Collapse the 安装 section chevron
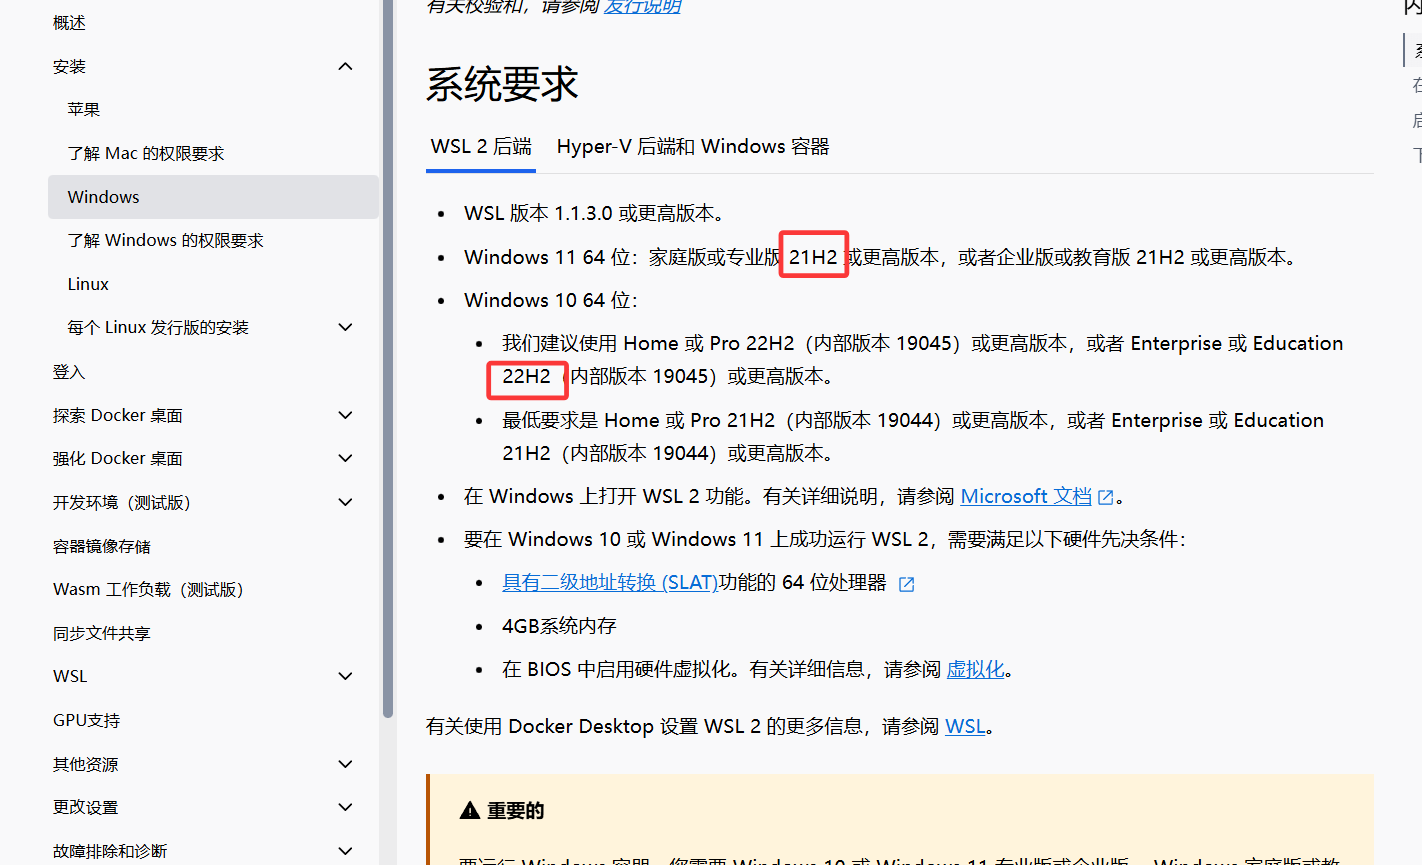The image size is (1422, 865). click(346, 67)
